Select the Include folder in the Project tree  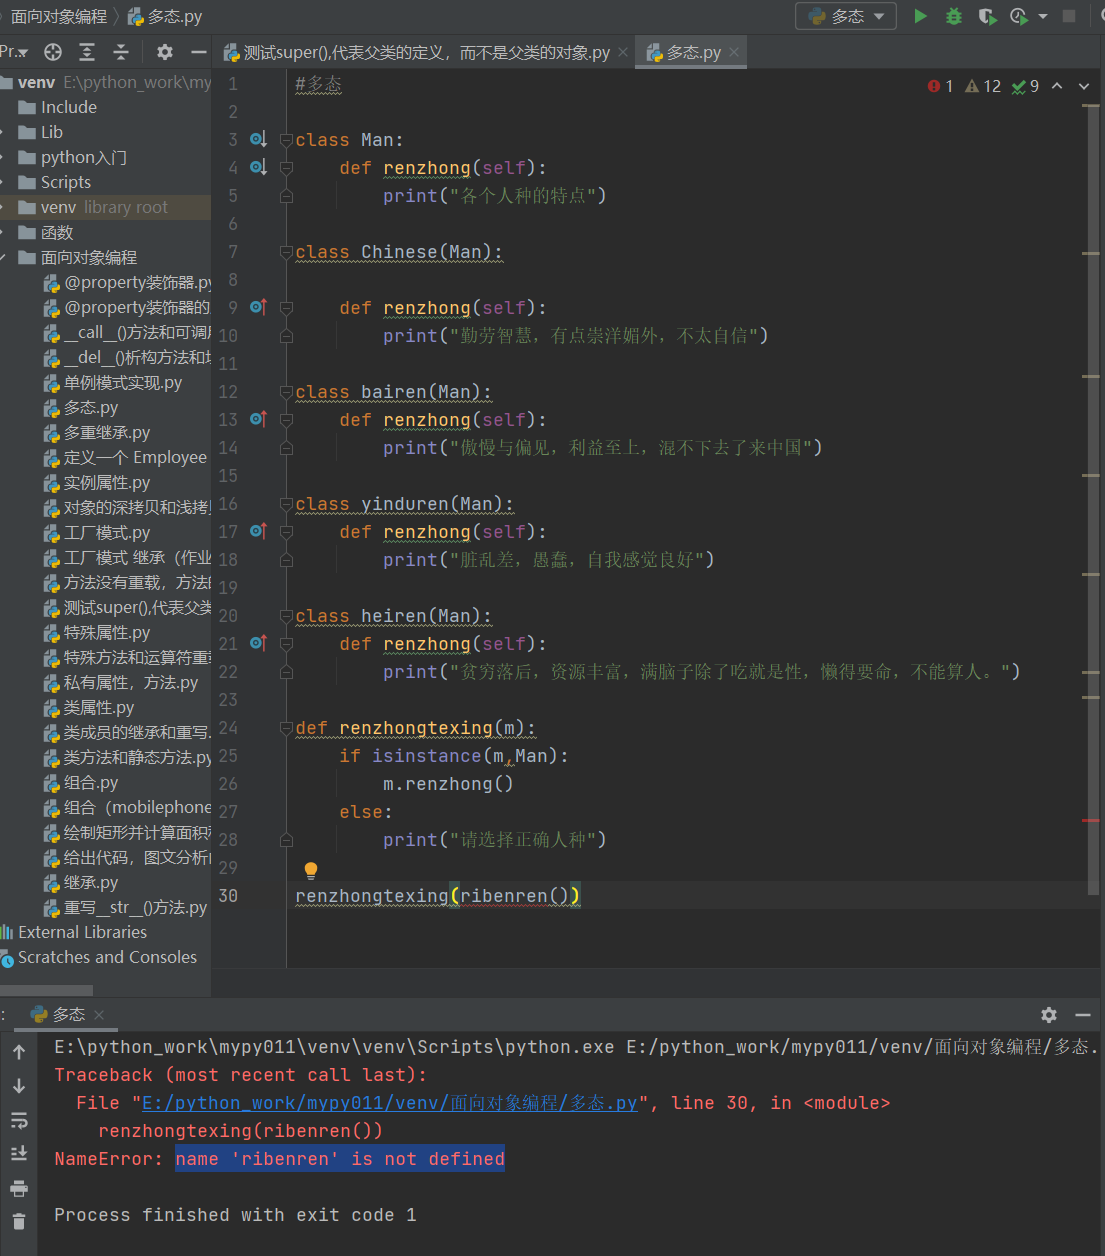[106, 107]
